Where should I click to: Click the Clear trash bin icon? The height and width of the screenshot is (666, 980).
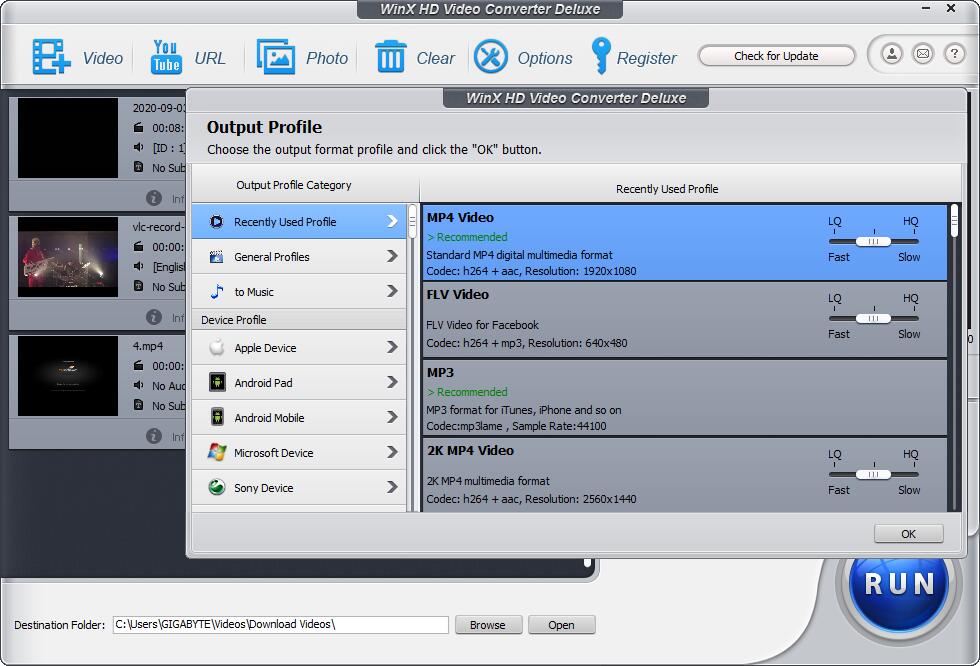click(x=391, y=57)
